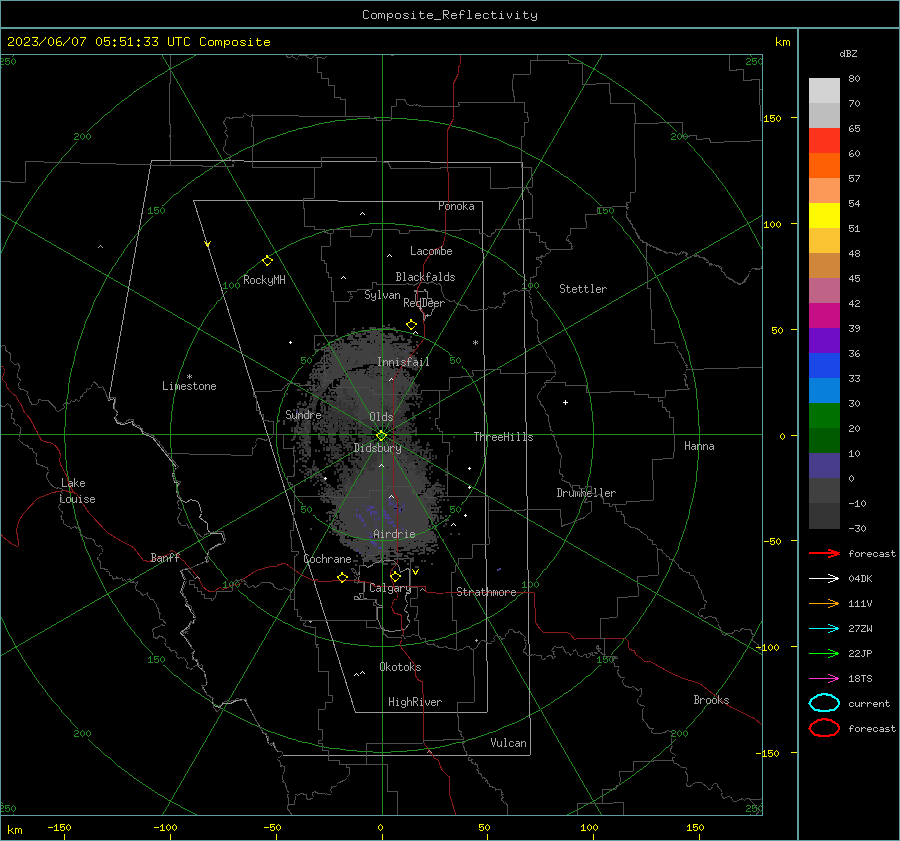Viewport: 900px width, 841px height.
Task: Click the Banff label
Action: [x=165, y=558]
